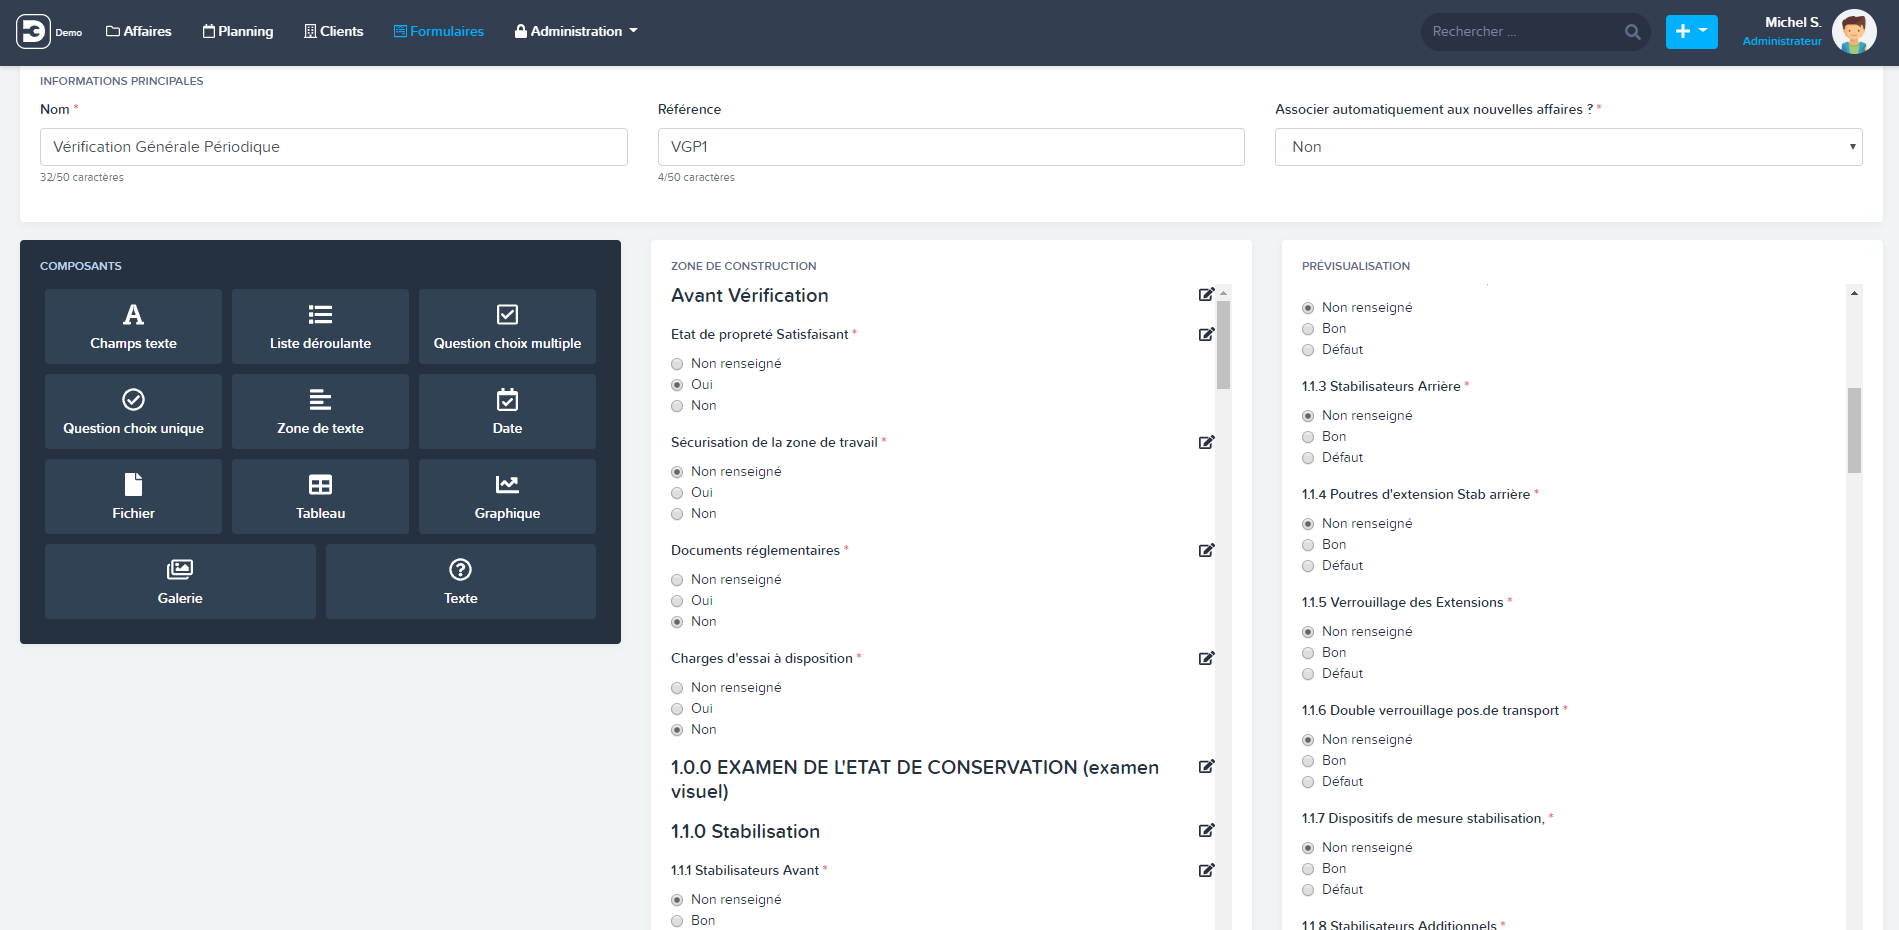Open the user avatar profile
The width and height of the screenshot is (1899, 930).
click(1854, 32)
